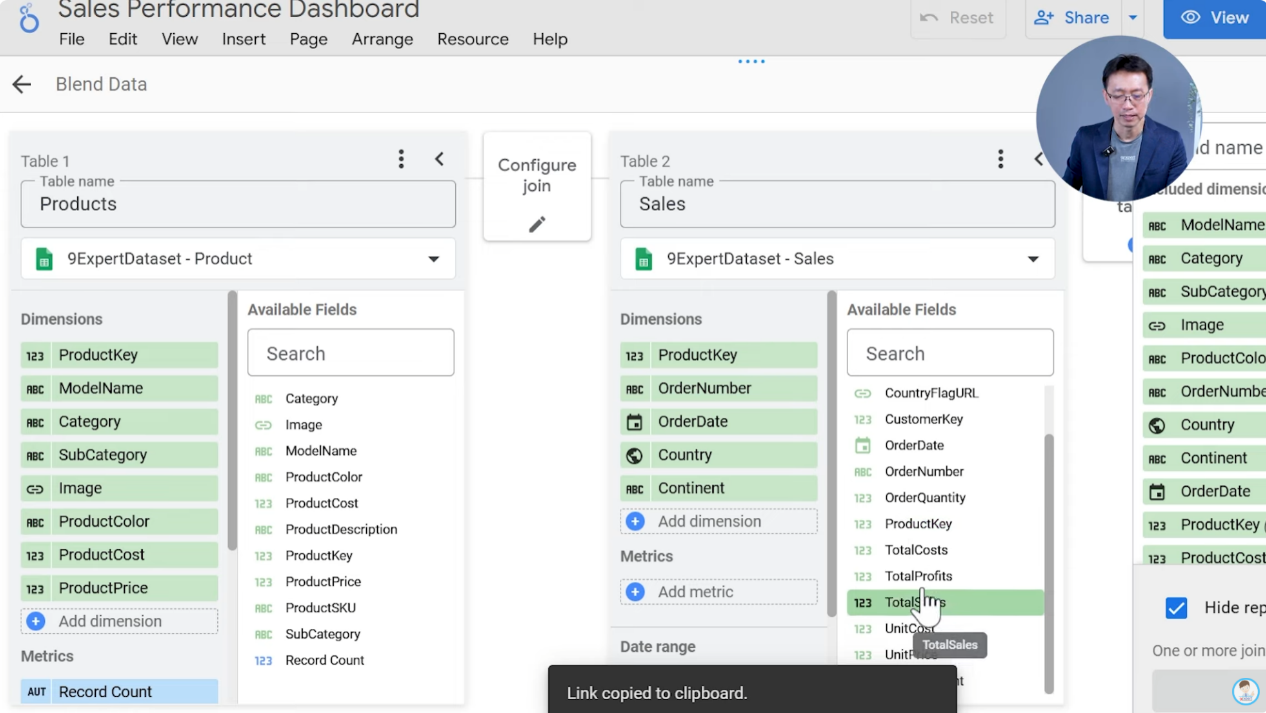
Task: Open the Arrange menu
Action: pyautogui.click(x=382, y=39)
